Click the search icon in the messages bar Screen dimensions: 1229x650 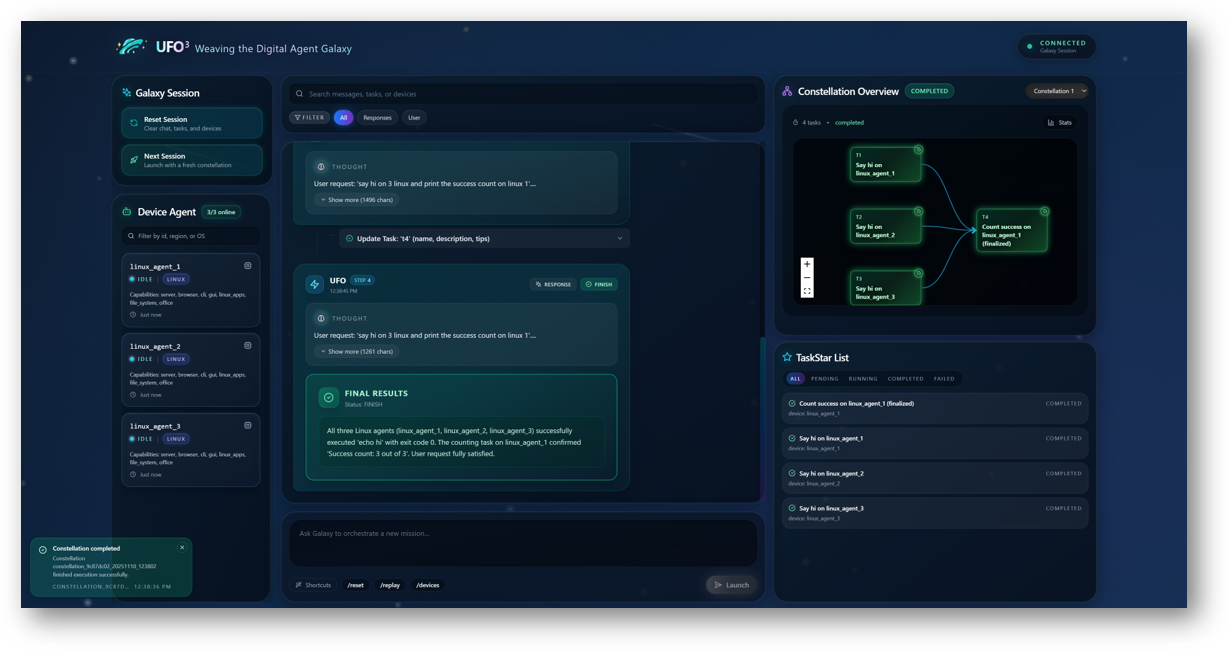tap(298, 92)
